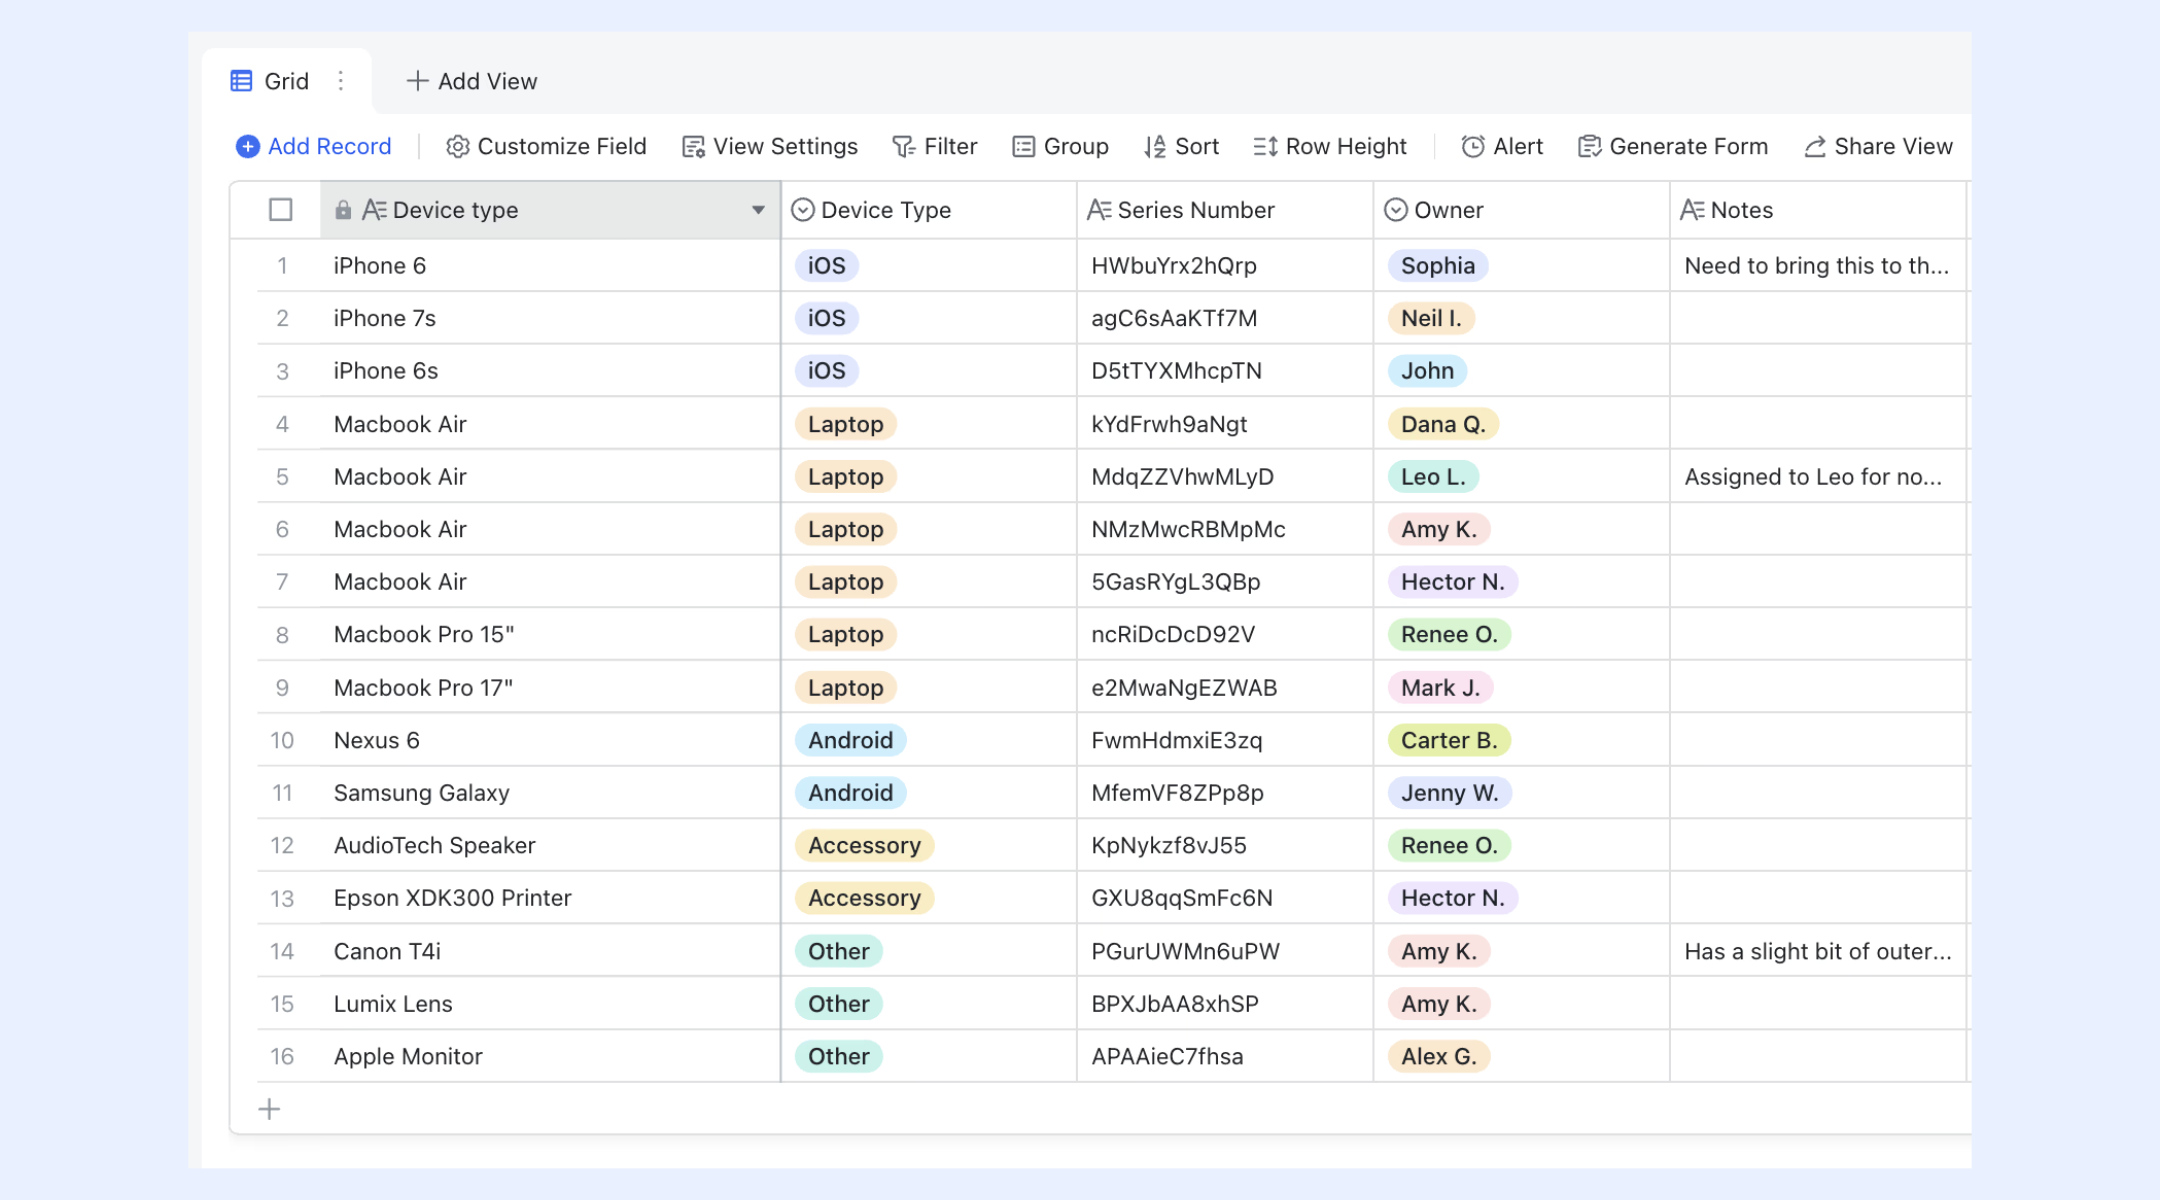Click the Share View arrow icon
Image resolution: width=2160 pixels, height=1200 pixels.
pos(1815,147)
